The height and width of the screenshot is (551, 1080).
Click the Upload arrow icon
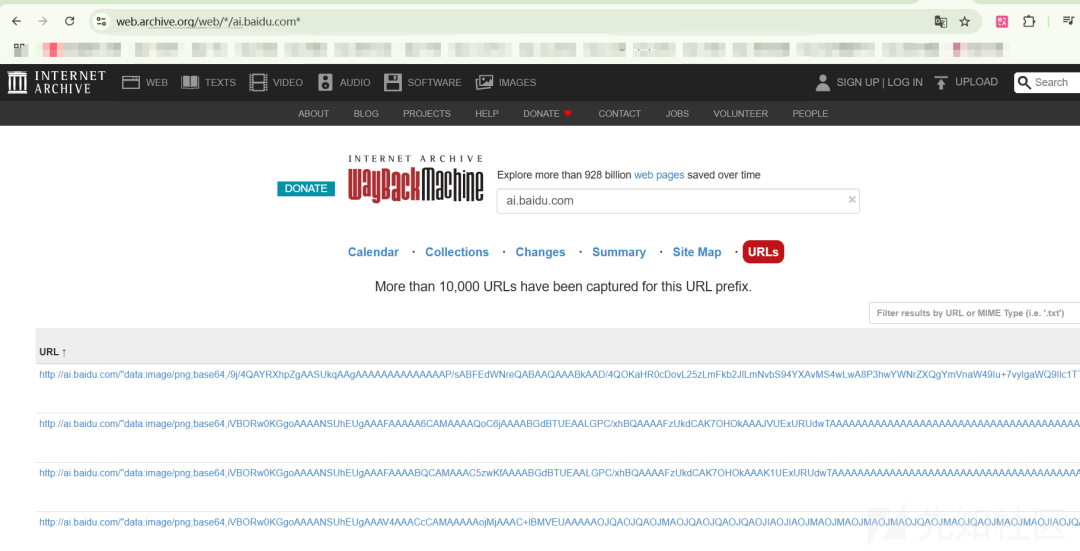(941, 83)
